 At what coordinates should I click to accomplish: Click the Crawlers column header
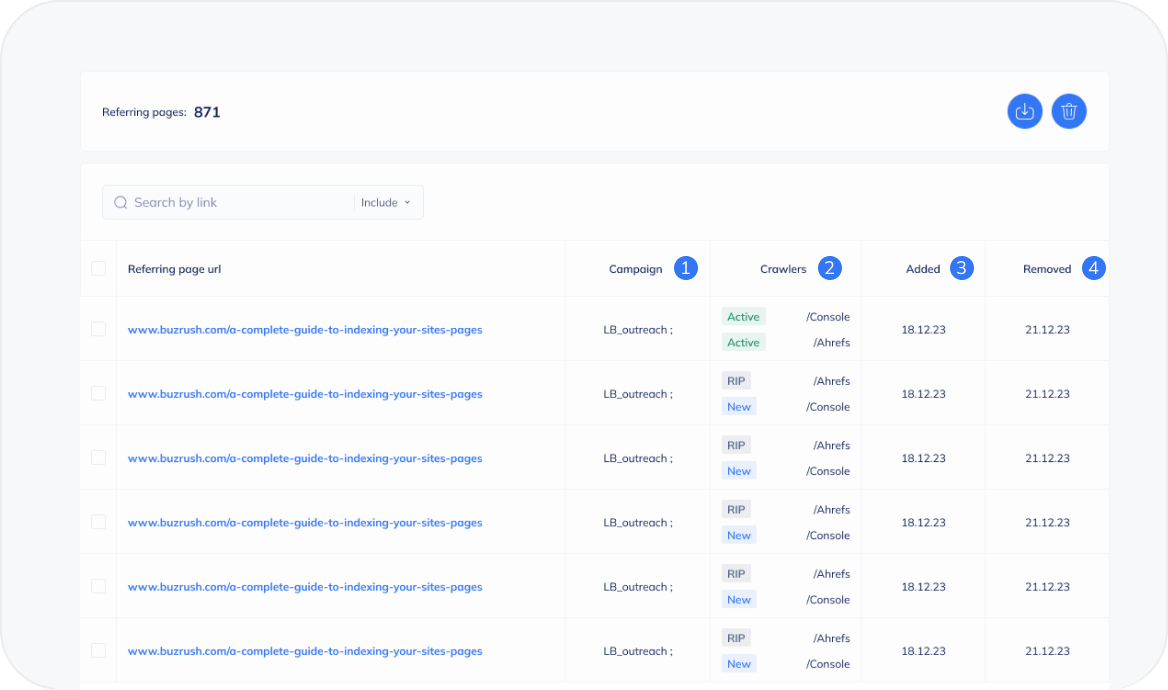[783, 269]
